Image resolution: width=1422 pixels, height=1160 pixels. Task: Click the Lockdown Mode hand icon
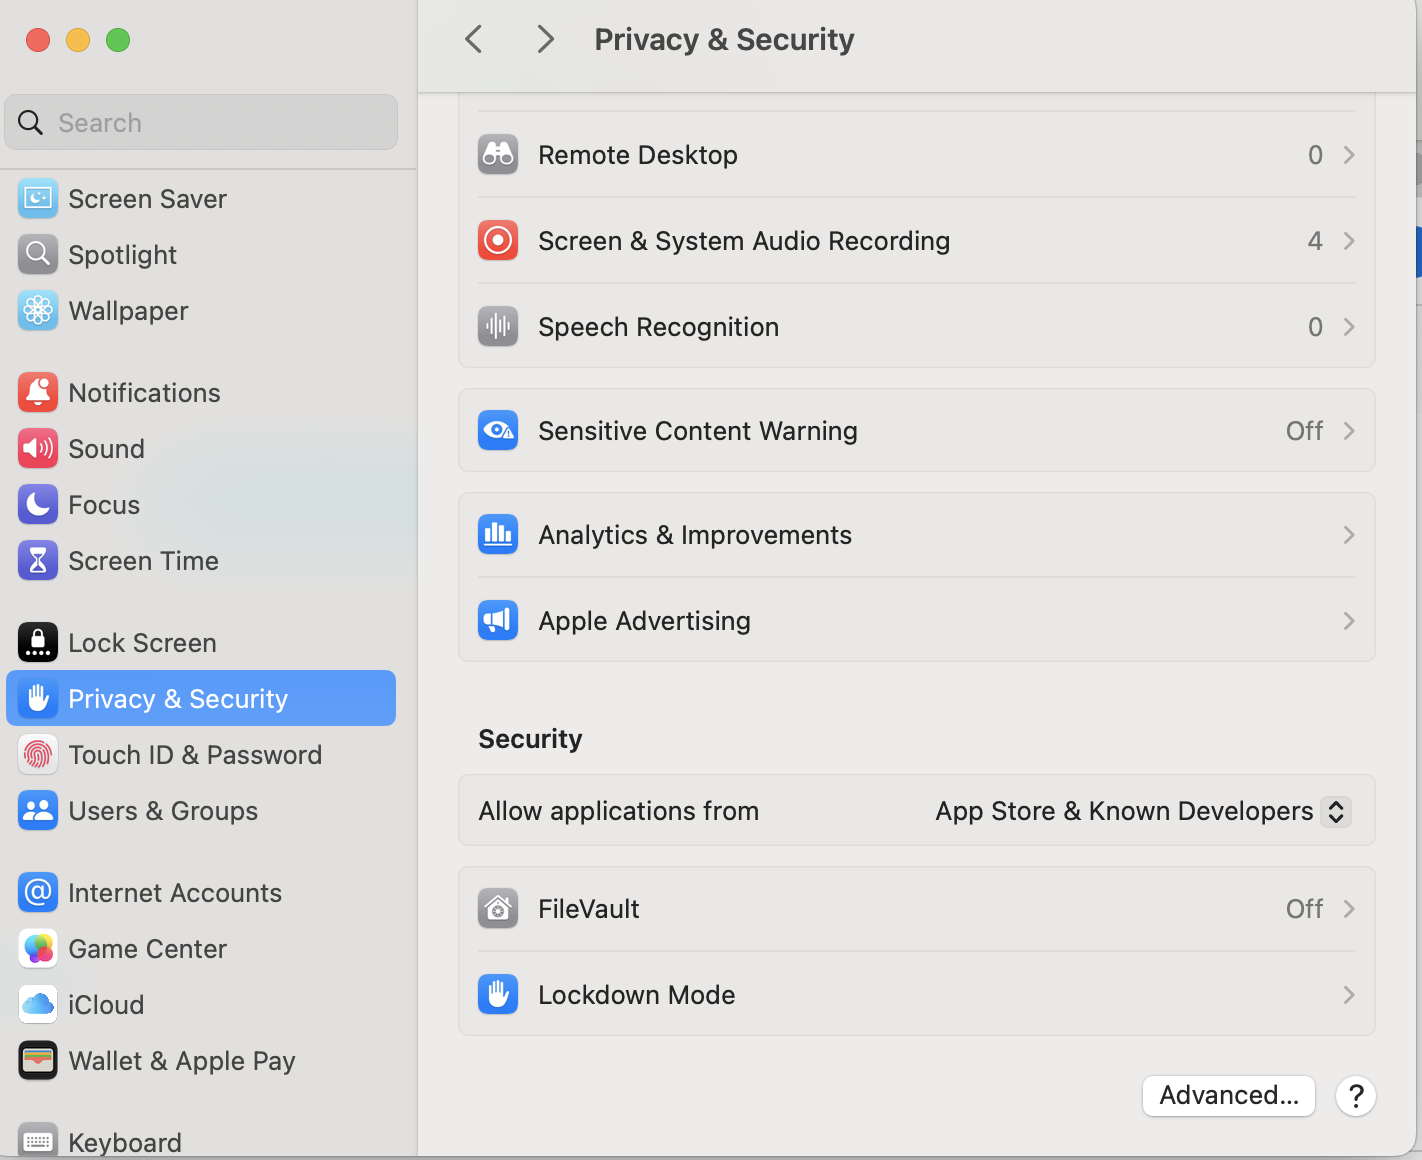click(x=498, y=995)
